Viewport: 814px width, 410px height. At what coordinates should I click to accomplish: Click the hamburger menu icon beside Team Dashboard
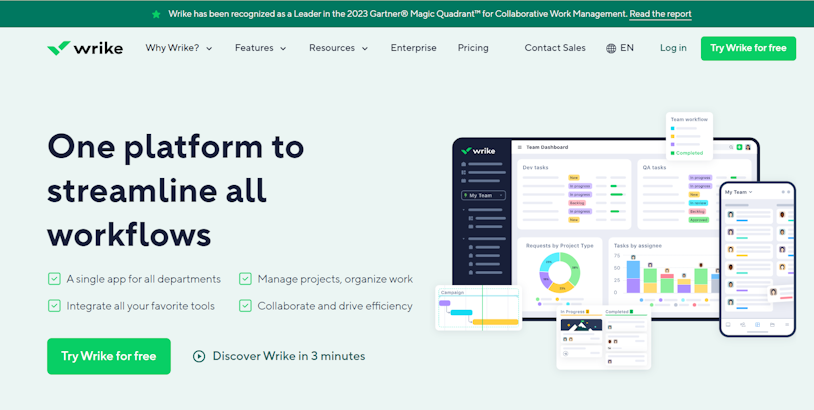tap(520, 147)
